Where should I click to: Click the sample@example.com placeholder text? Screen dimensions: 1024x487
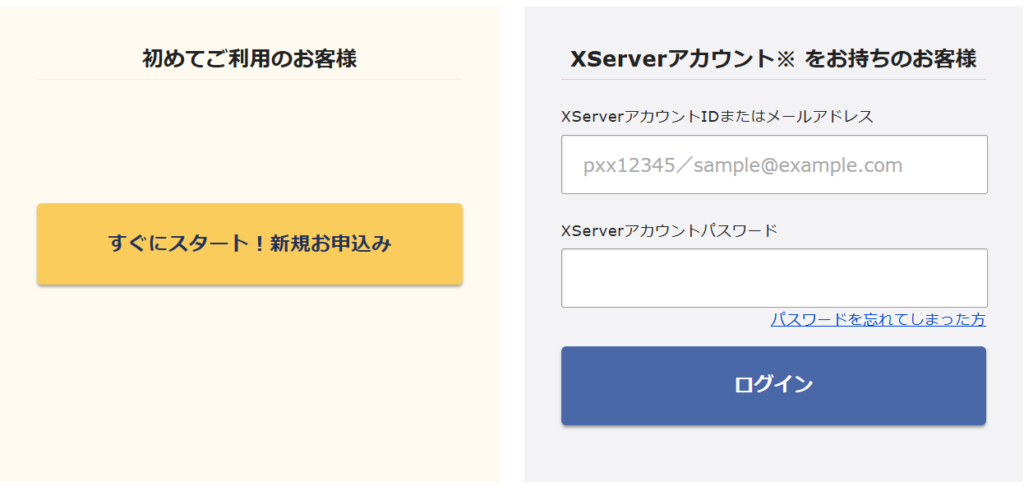(798, 166)
